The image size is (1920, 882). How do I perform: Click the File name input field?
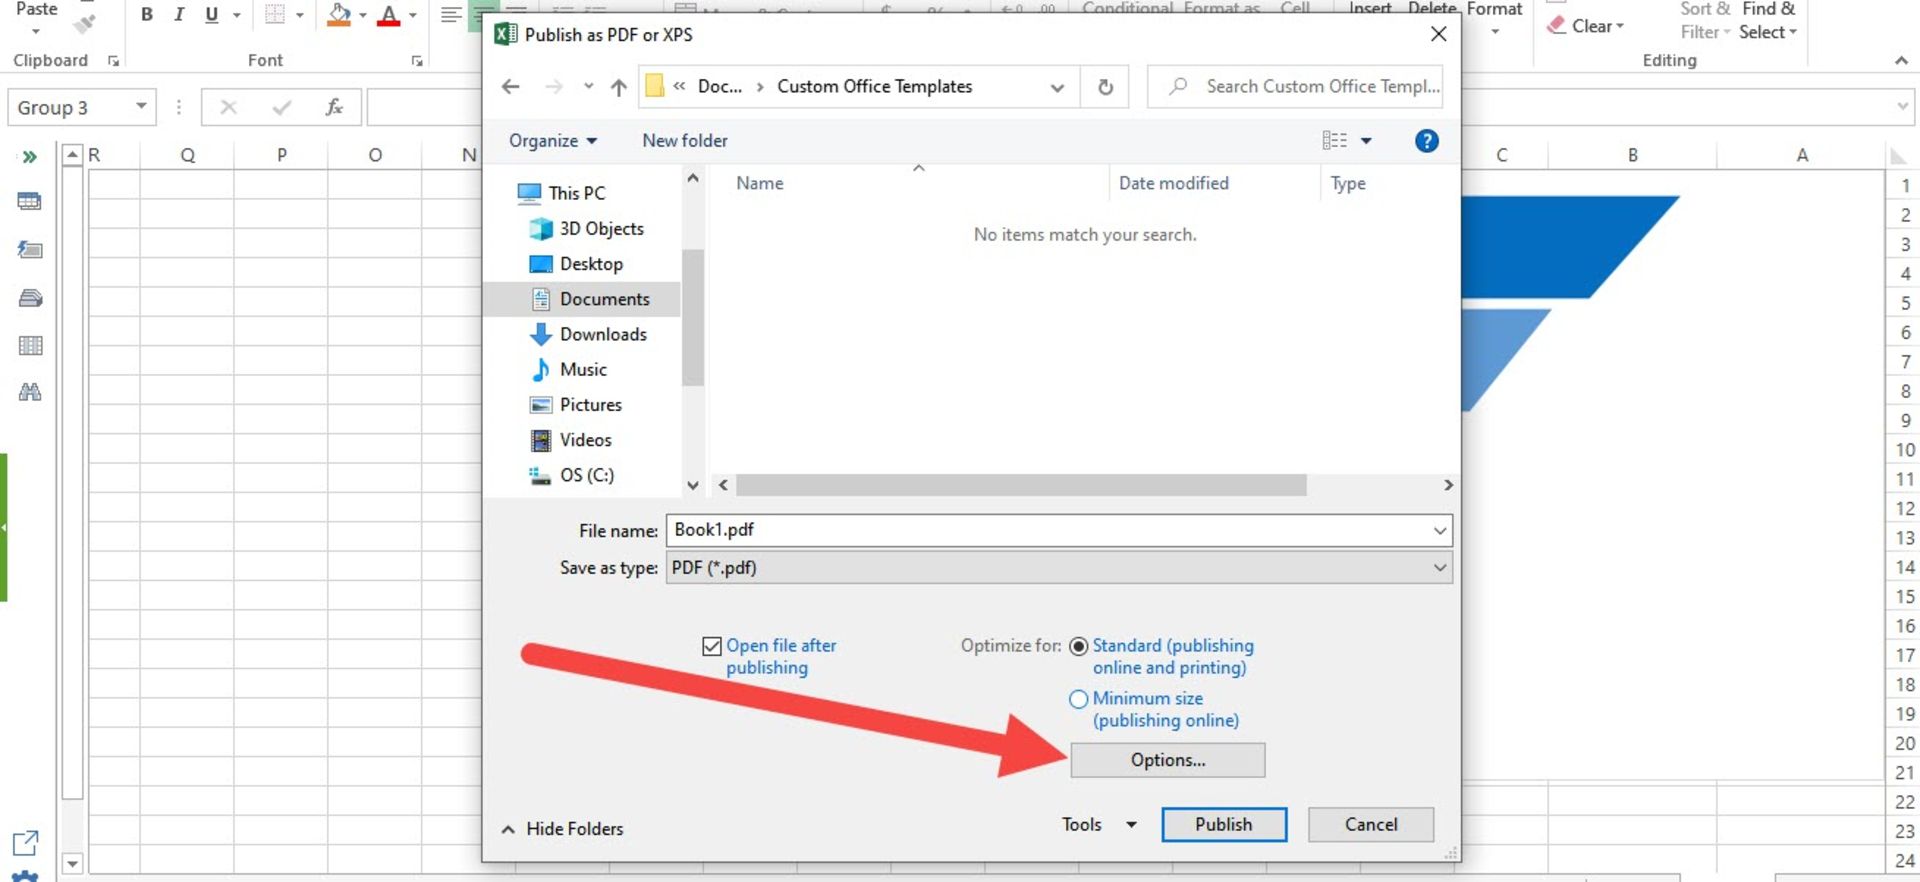(1047, 530)
